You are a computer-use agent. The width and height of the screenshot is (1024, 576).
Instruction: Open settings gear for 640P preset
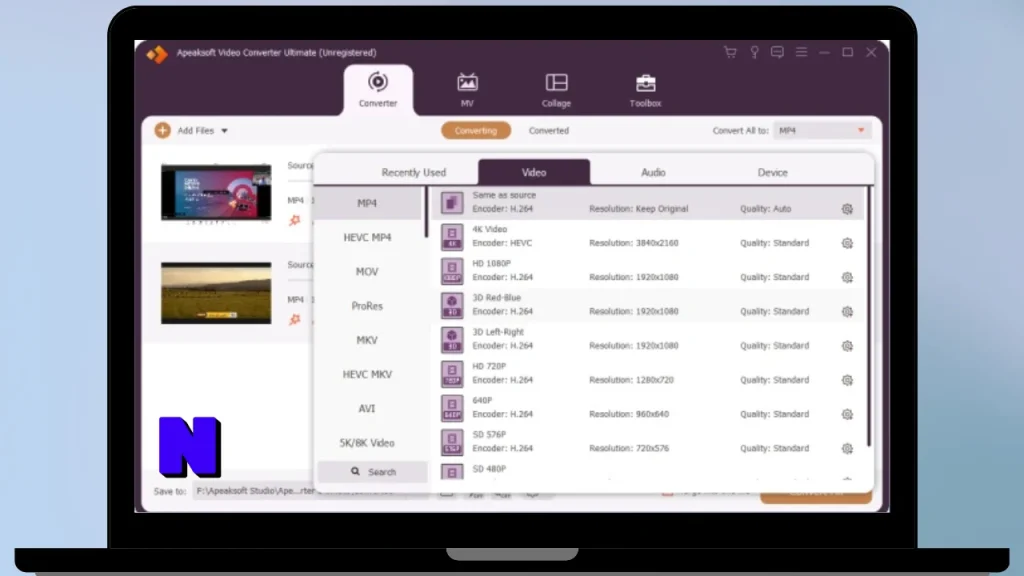pyautogui.click(x=847, y=414)
